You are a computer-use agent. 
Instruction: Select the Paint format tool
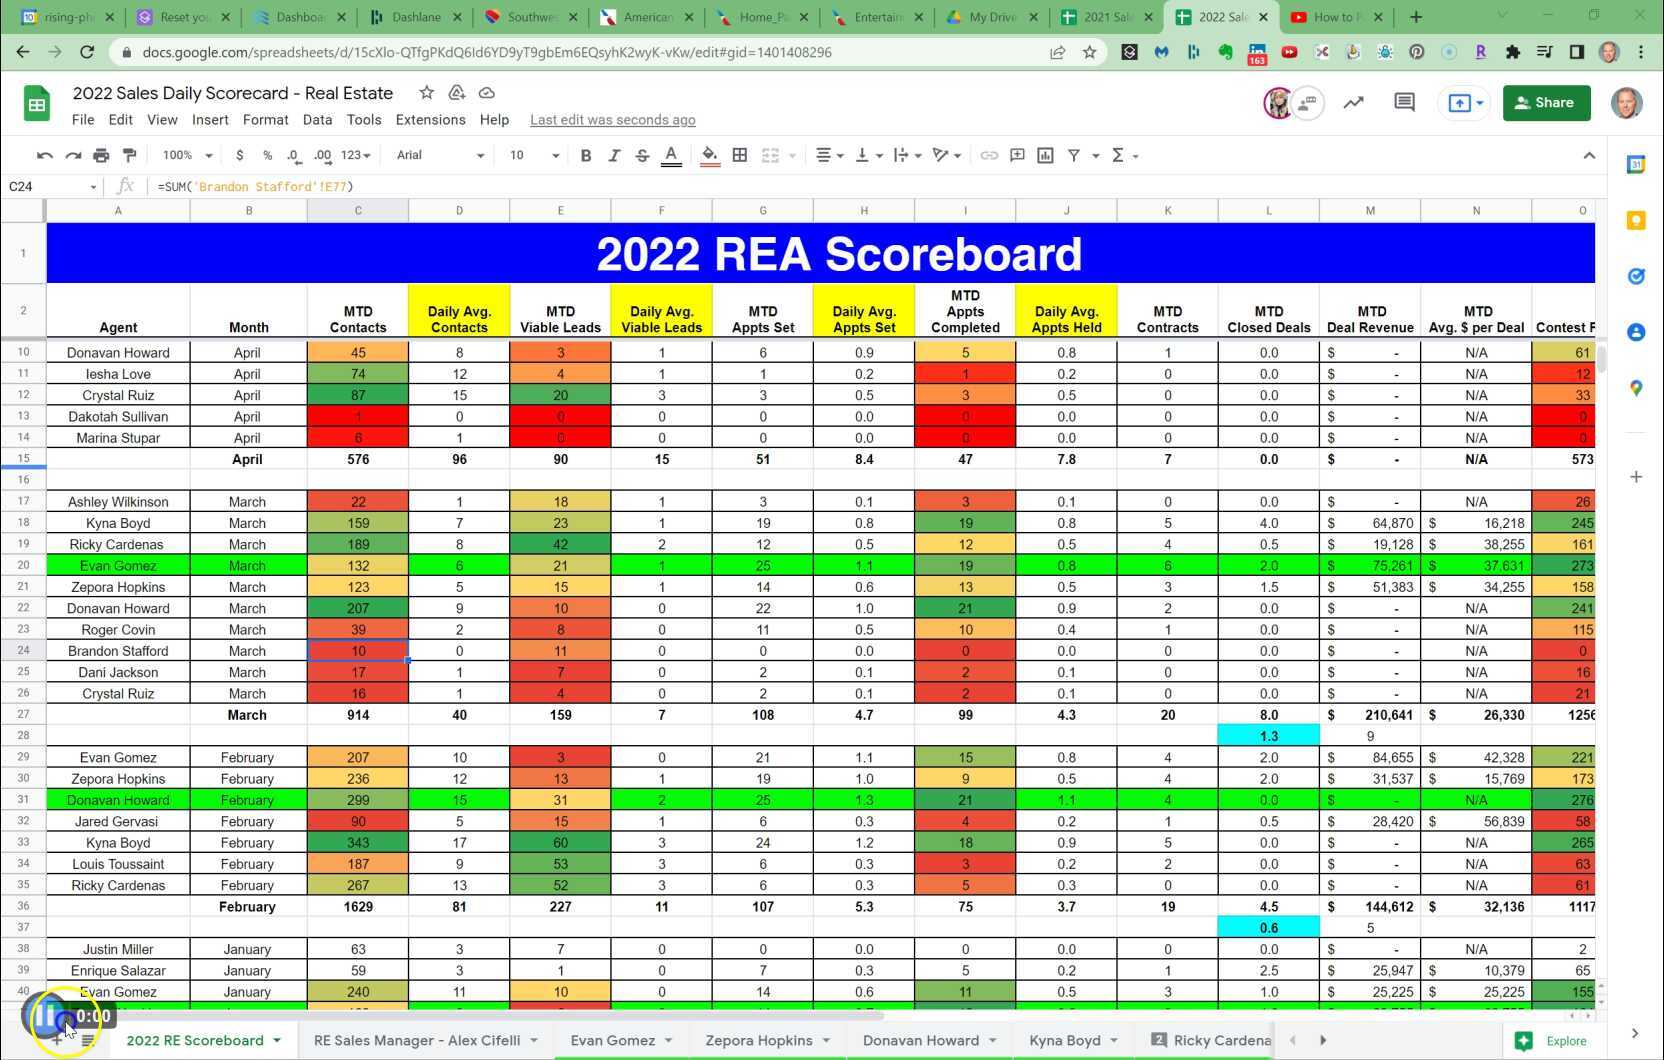pos(129,155)
